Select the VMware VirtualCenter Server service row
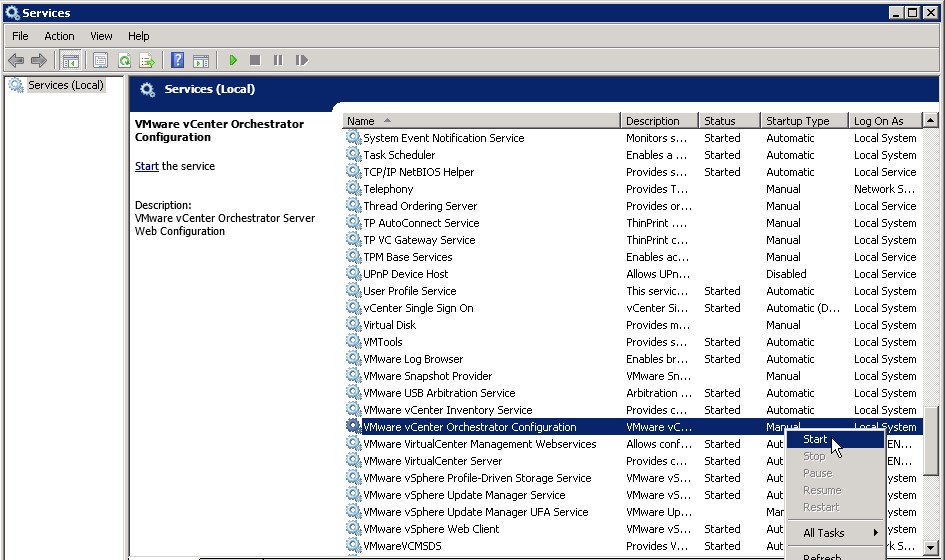The image size is (945, 560). click(x=432, y=461)
